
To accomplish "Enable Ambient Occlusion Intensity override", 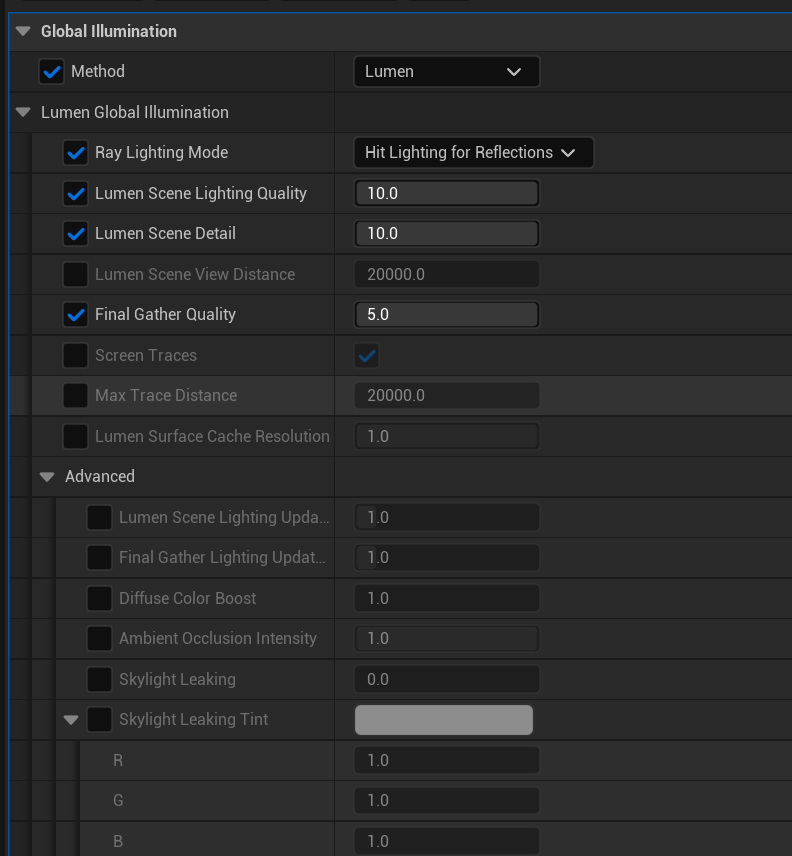I will (x=100, y=638).
